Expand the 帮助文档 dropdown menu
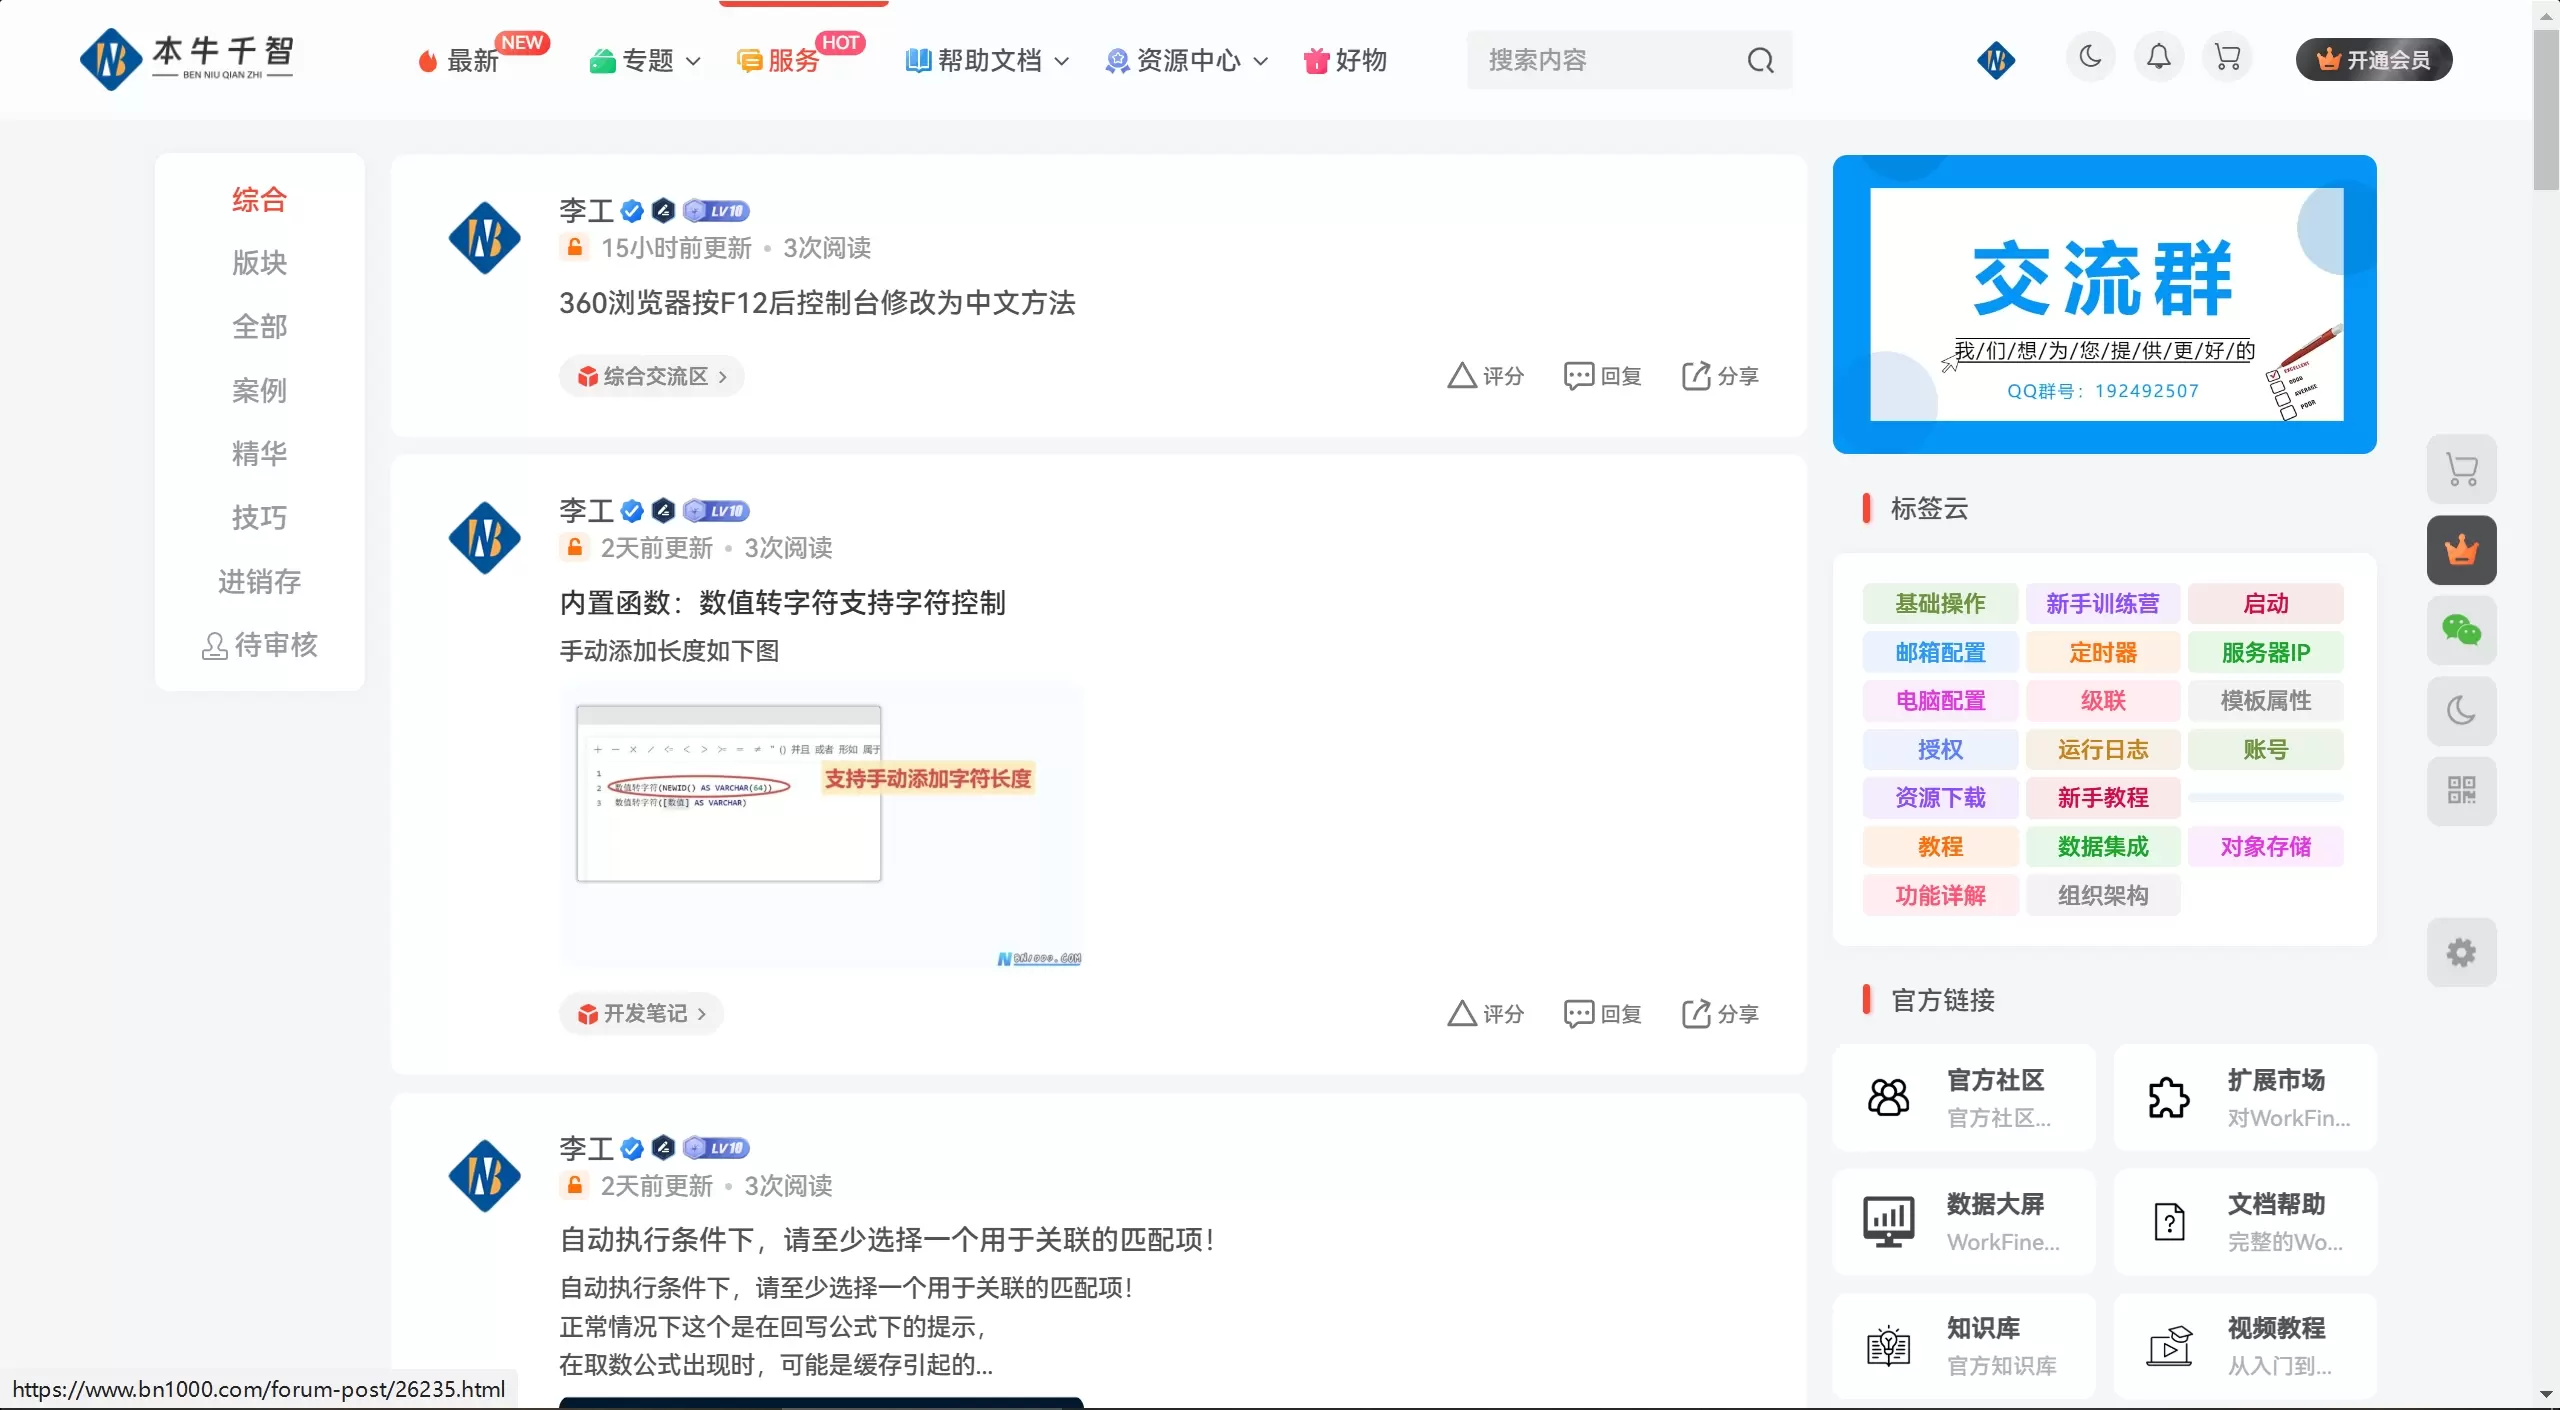Viewport: 2560px width, 1410px height. (x=987, y=60)
